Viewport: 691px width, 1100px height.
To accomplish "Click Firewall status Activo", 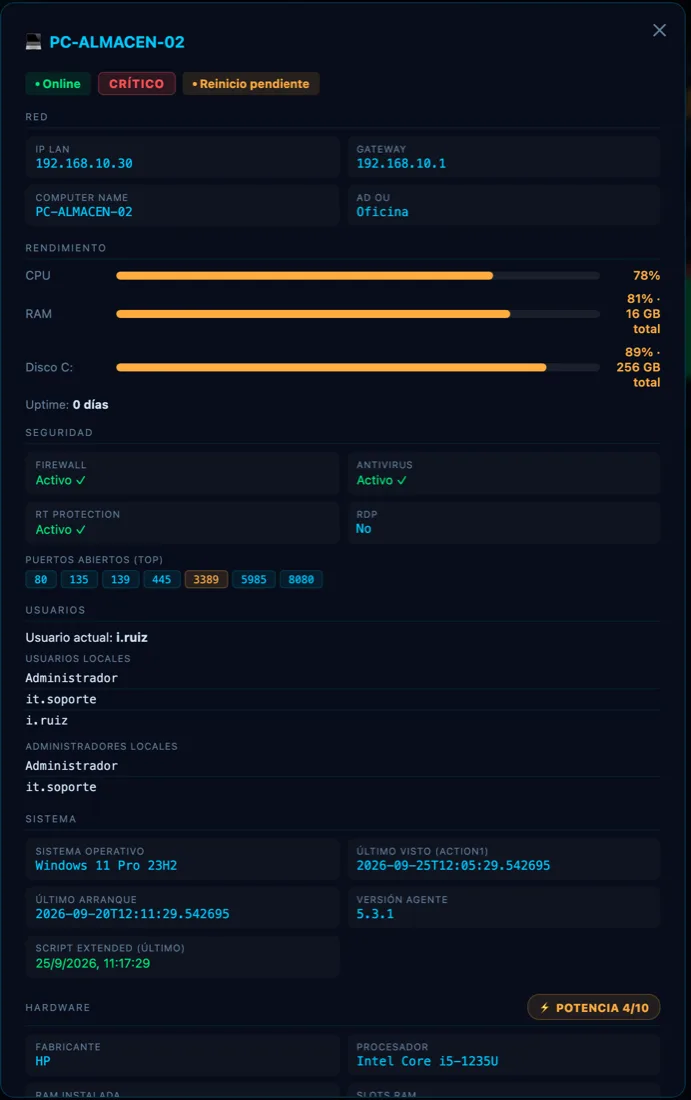I will pyautogui.click(x=61, y=481).
